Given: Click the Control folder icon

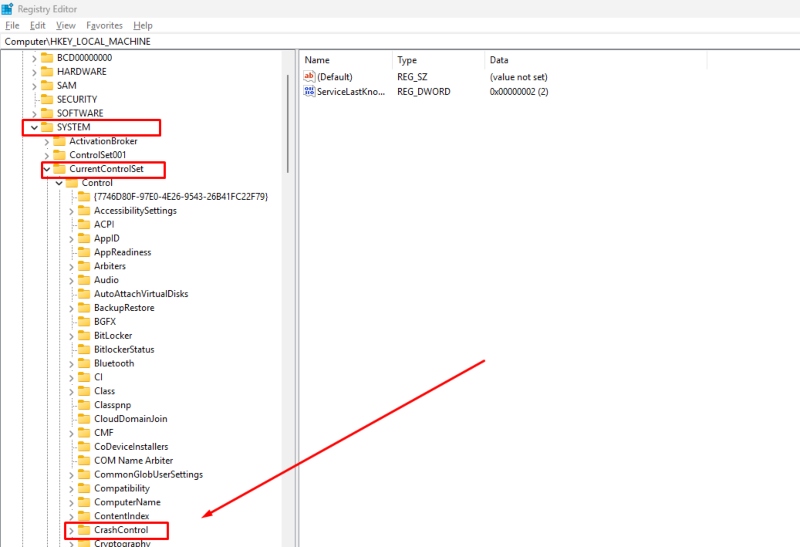Looking at the screenshot, I should click(72, 182).
